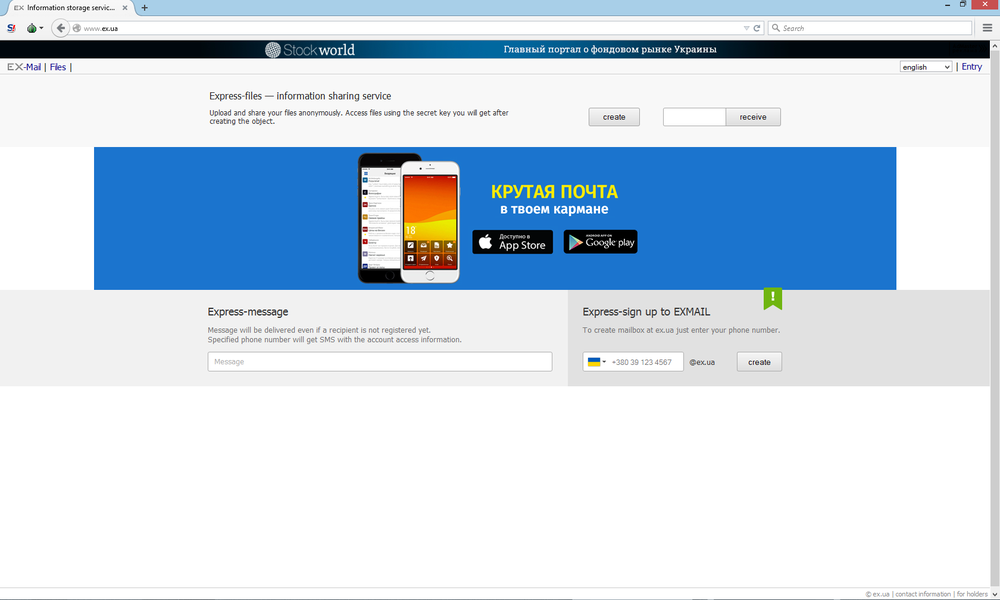This screenshot has height=600, width=1000.
Task: Click the green exclamation bookmark badge
Action: [773, 298]
